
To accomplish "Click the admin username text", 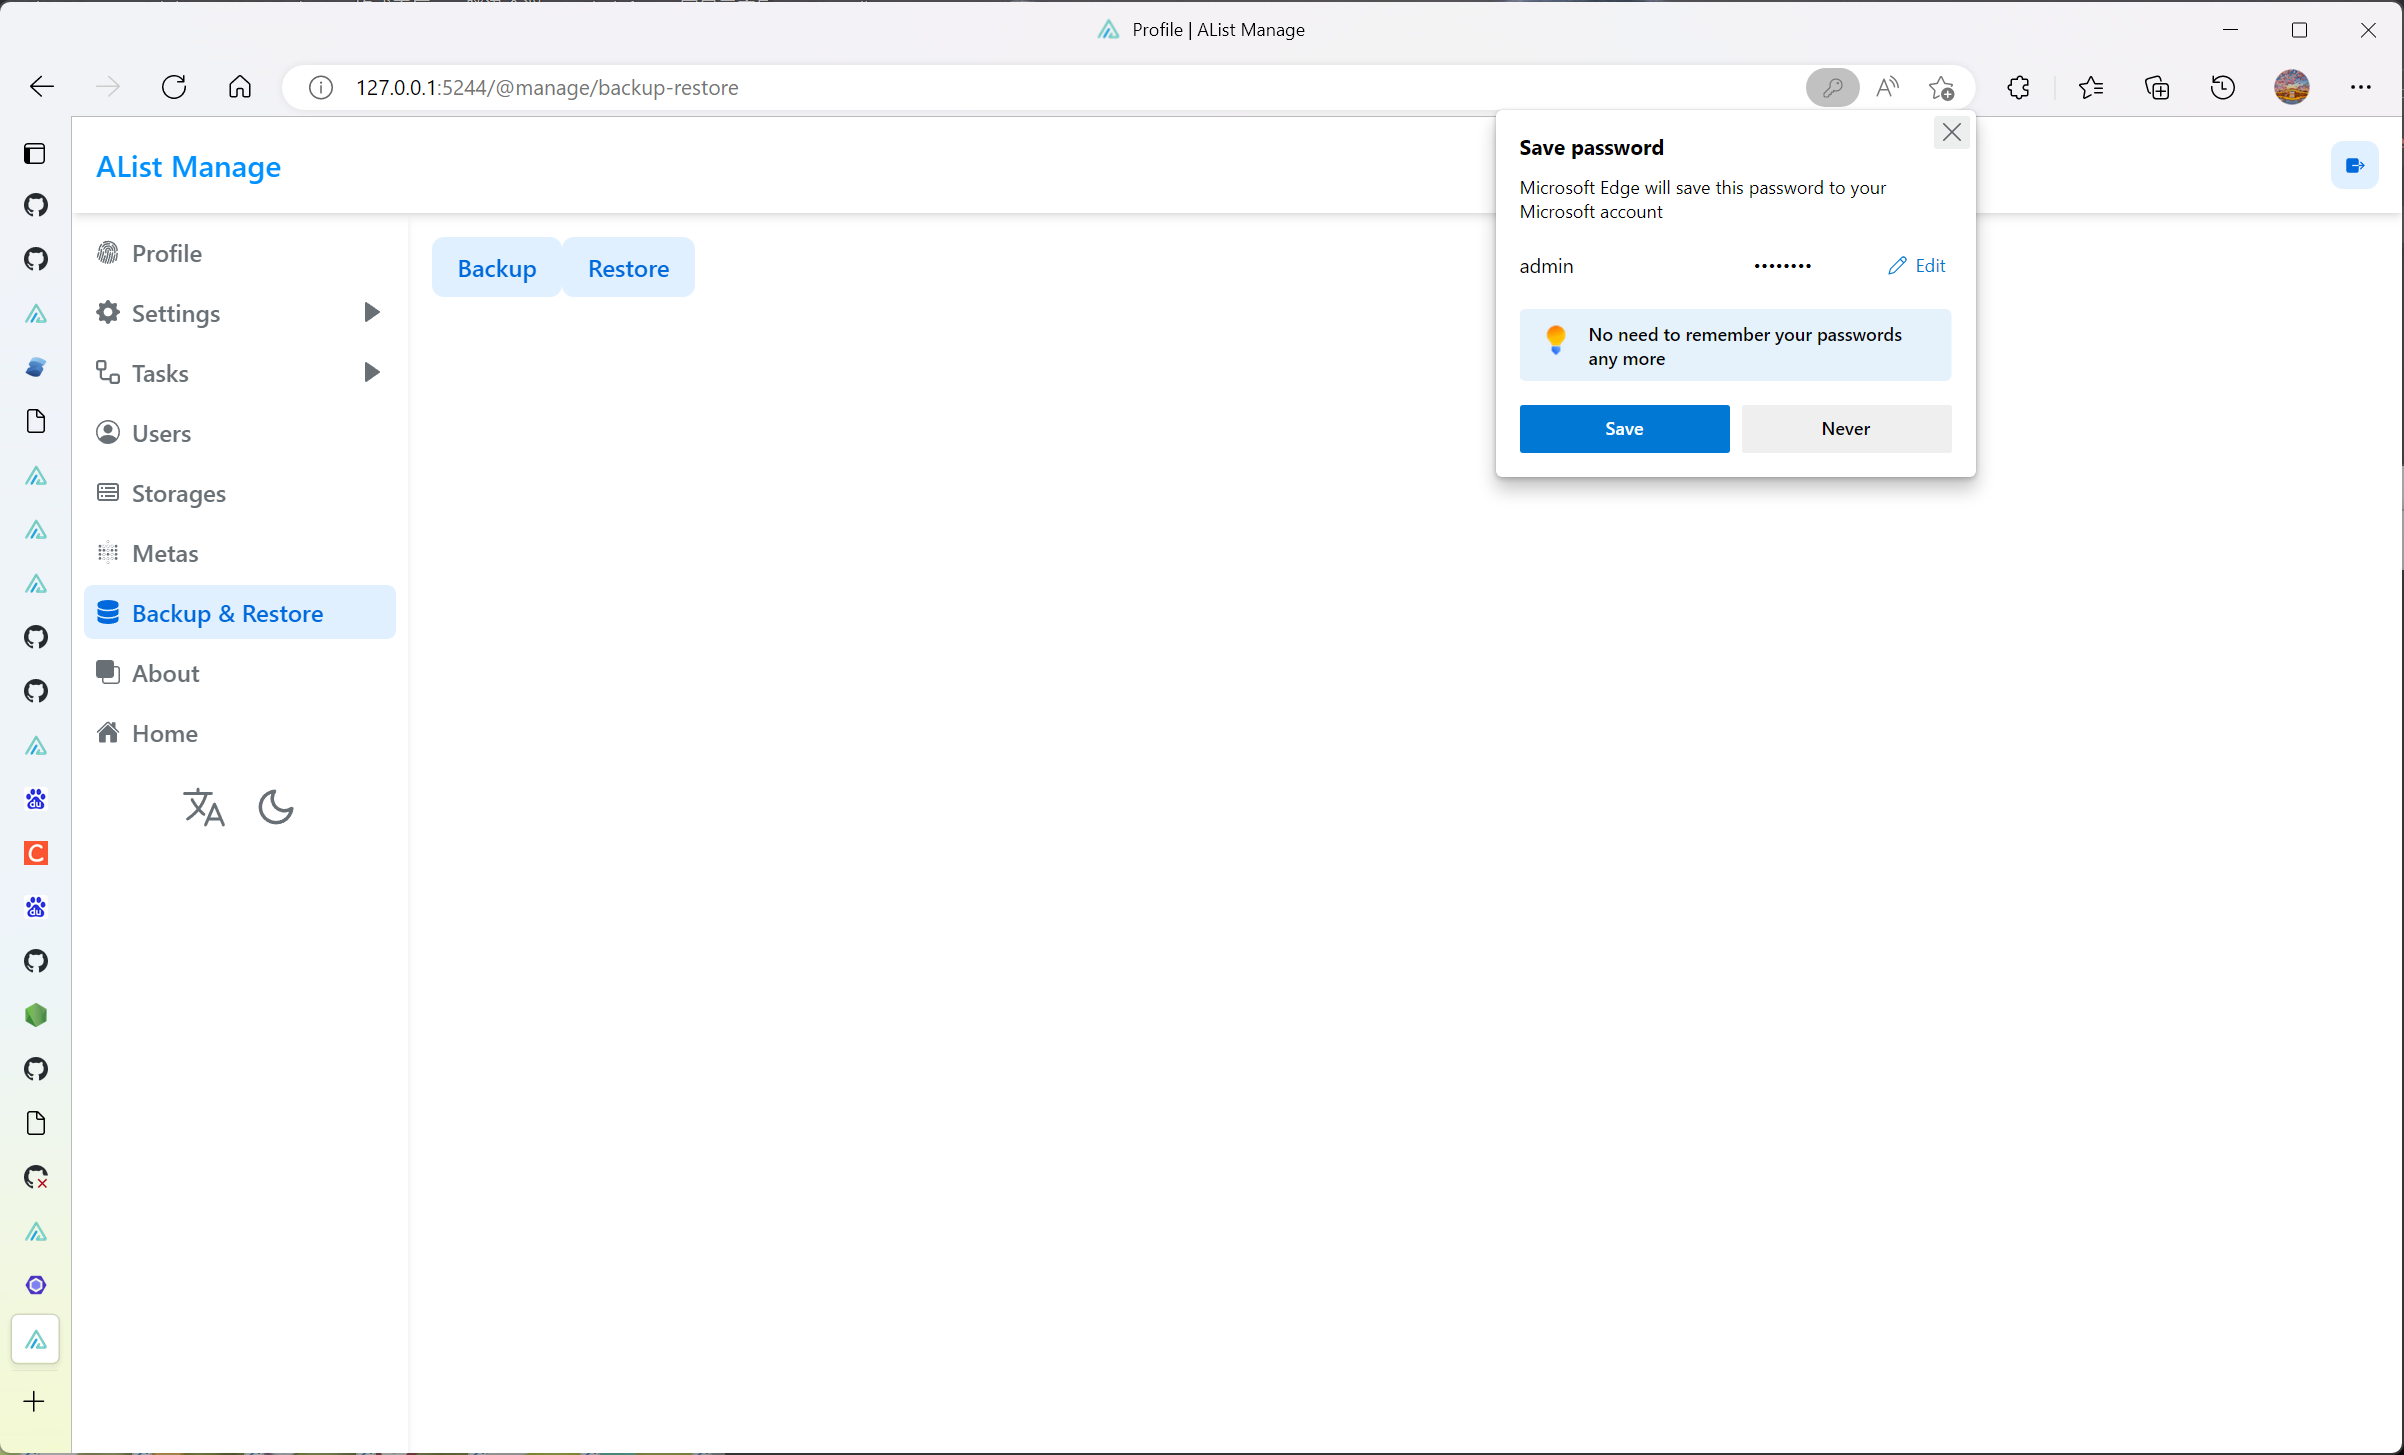I will (1546, 266).
